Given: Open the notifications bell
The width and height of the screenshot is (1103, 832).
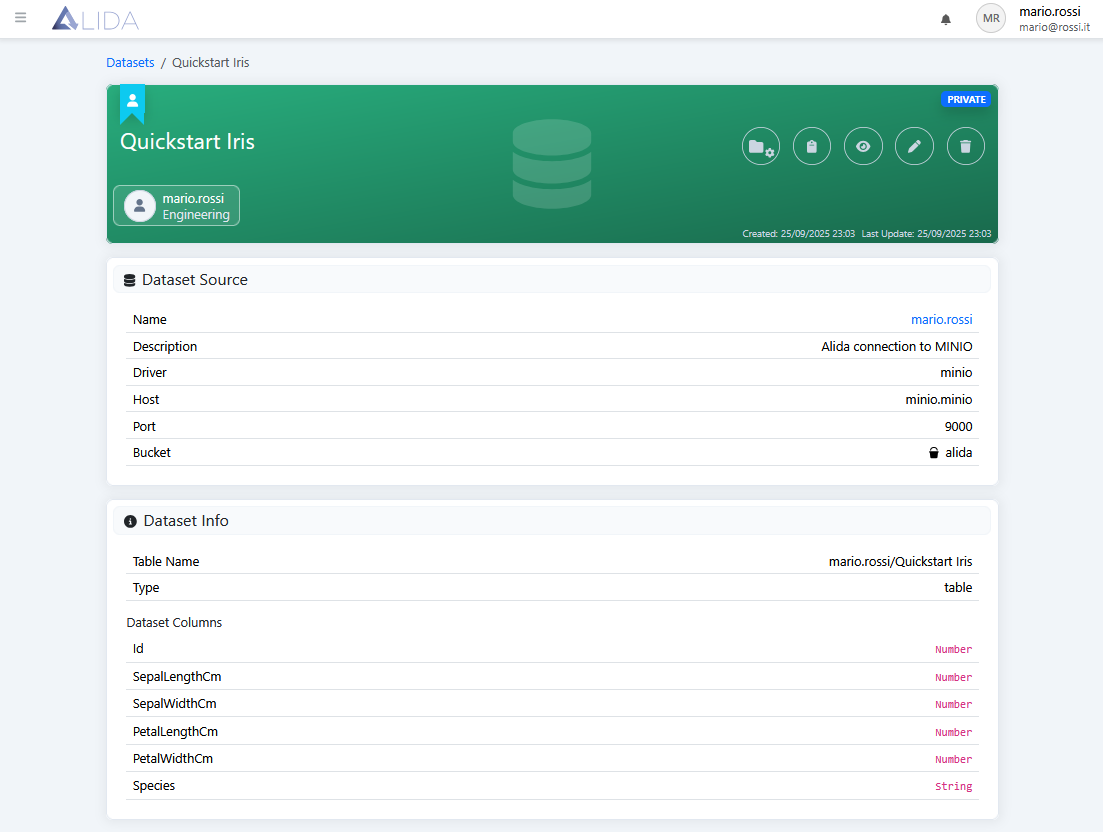Looking at the screenshot, I should pyautogui.click(x=945, y=19).
